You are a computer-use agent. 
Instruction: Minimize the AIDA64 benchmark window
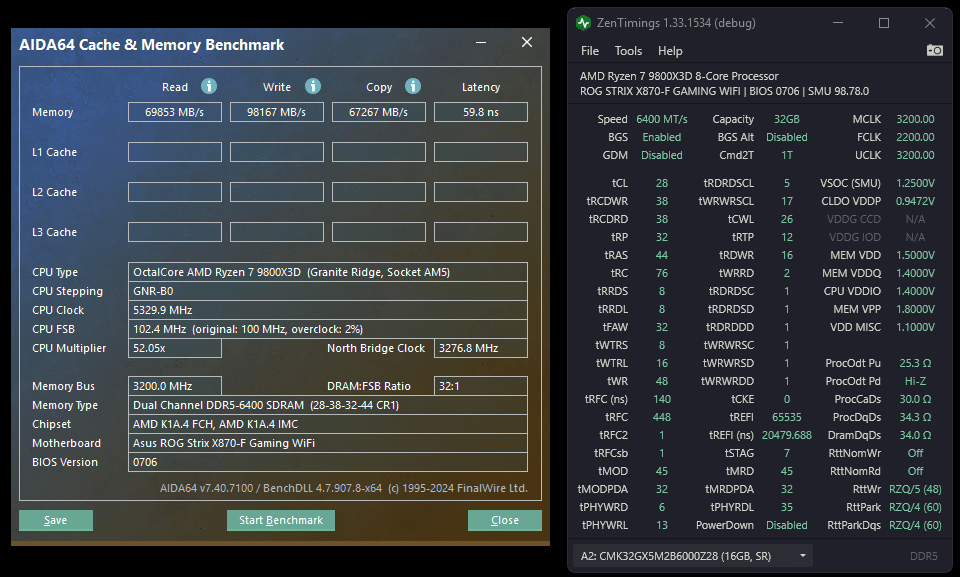pos(481,42)
